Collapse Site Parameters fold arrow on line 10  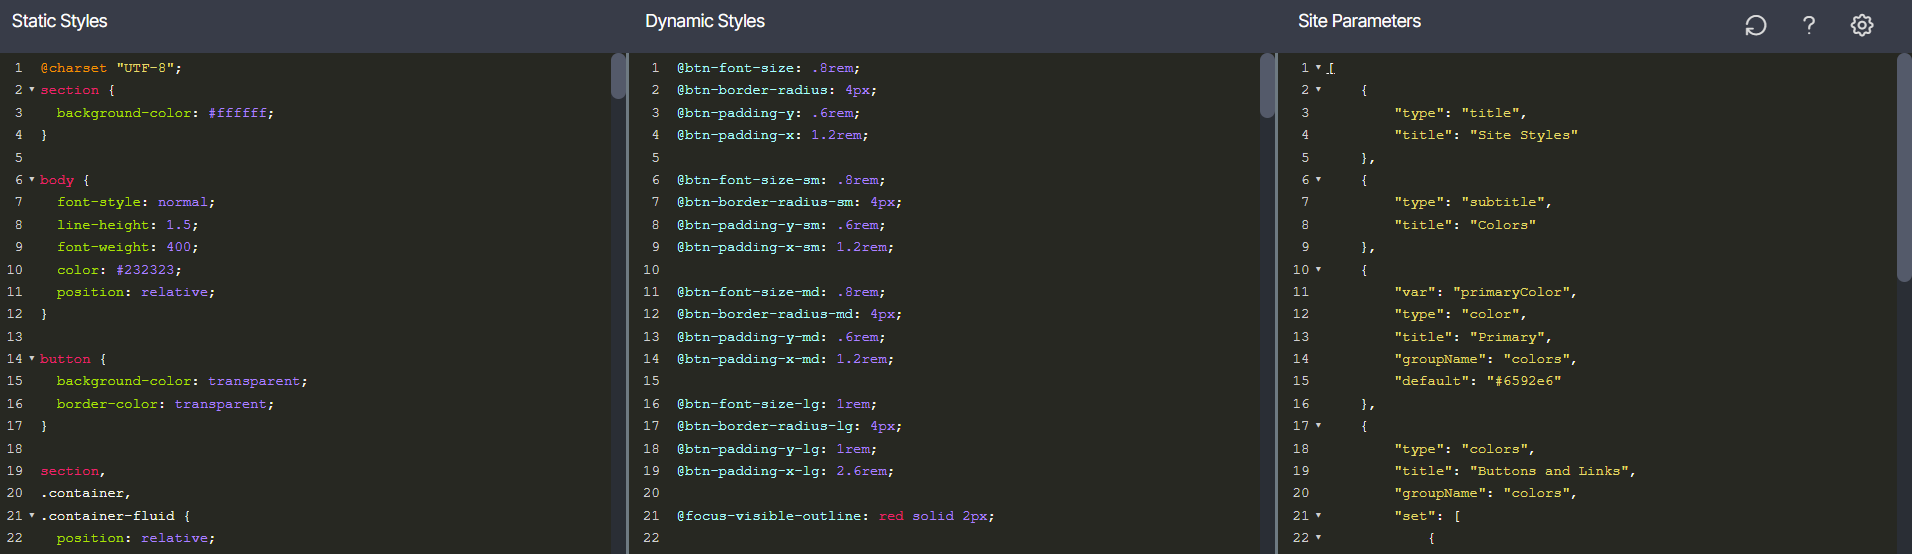coord(1318,270)
